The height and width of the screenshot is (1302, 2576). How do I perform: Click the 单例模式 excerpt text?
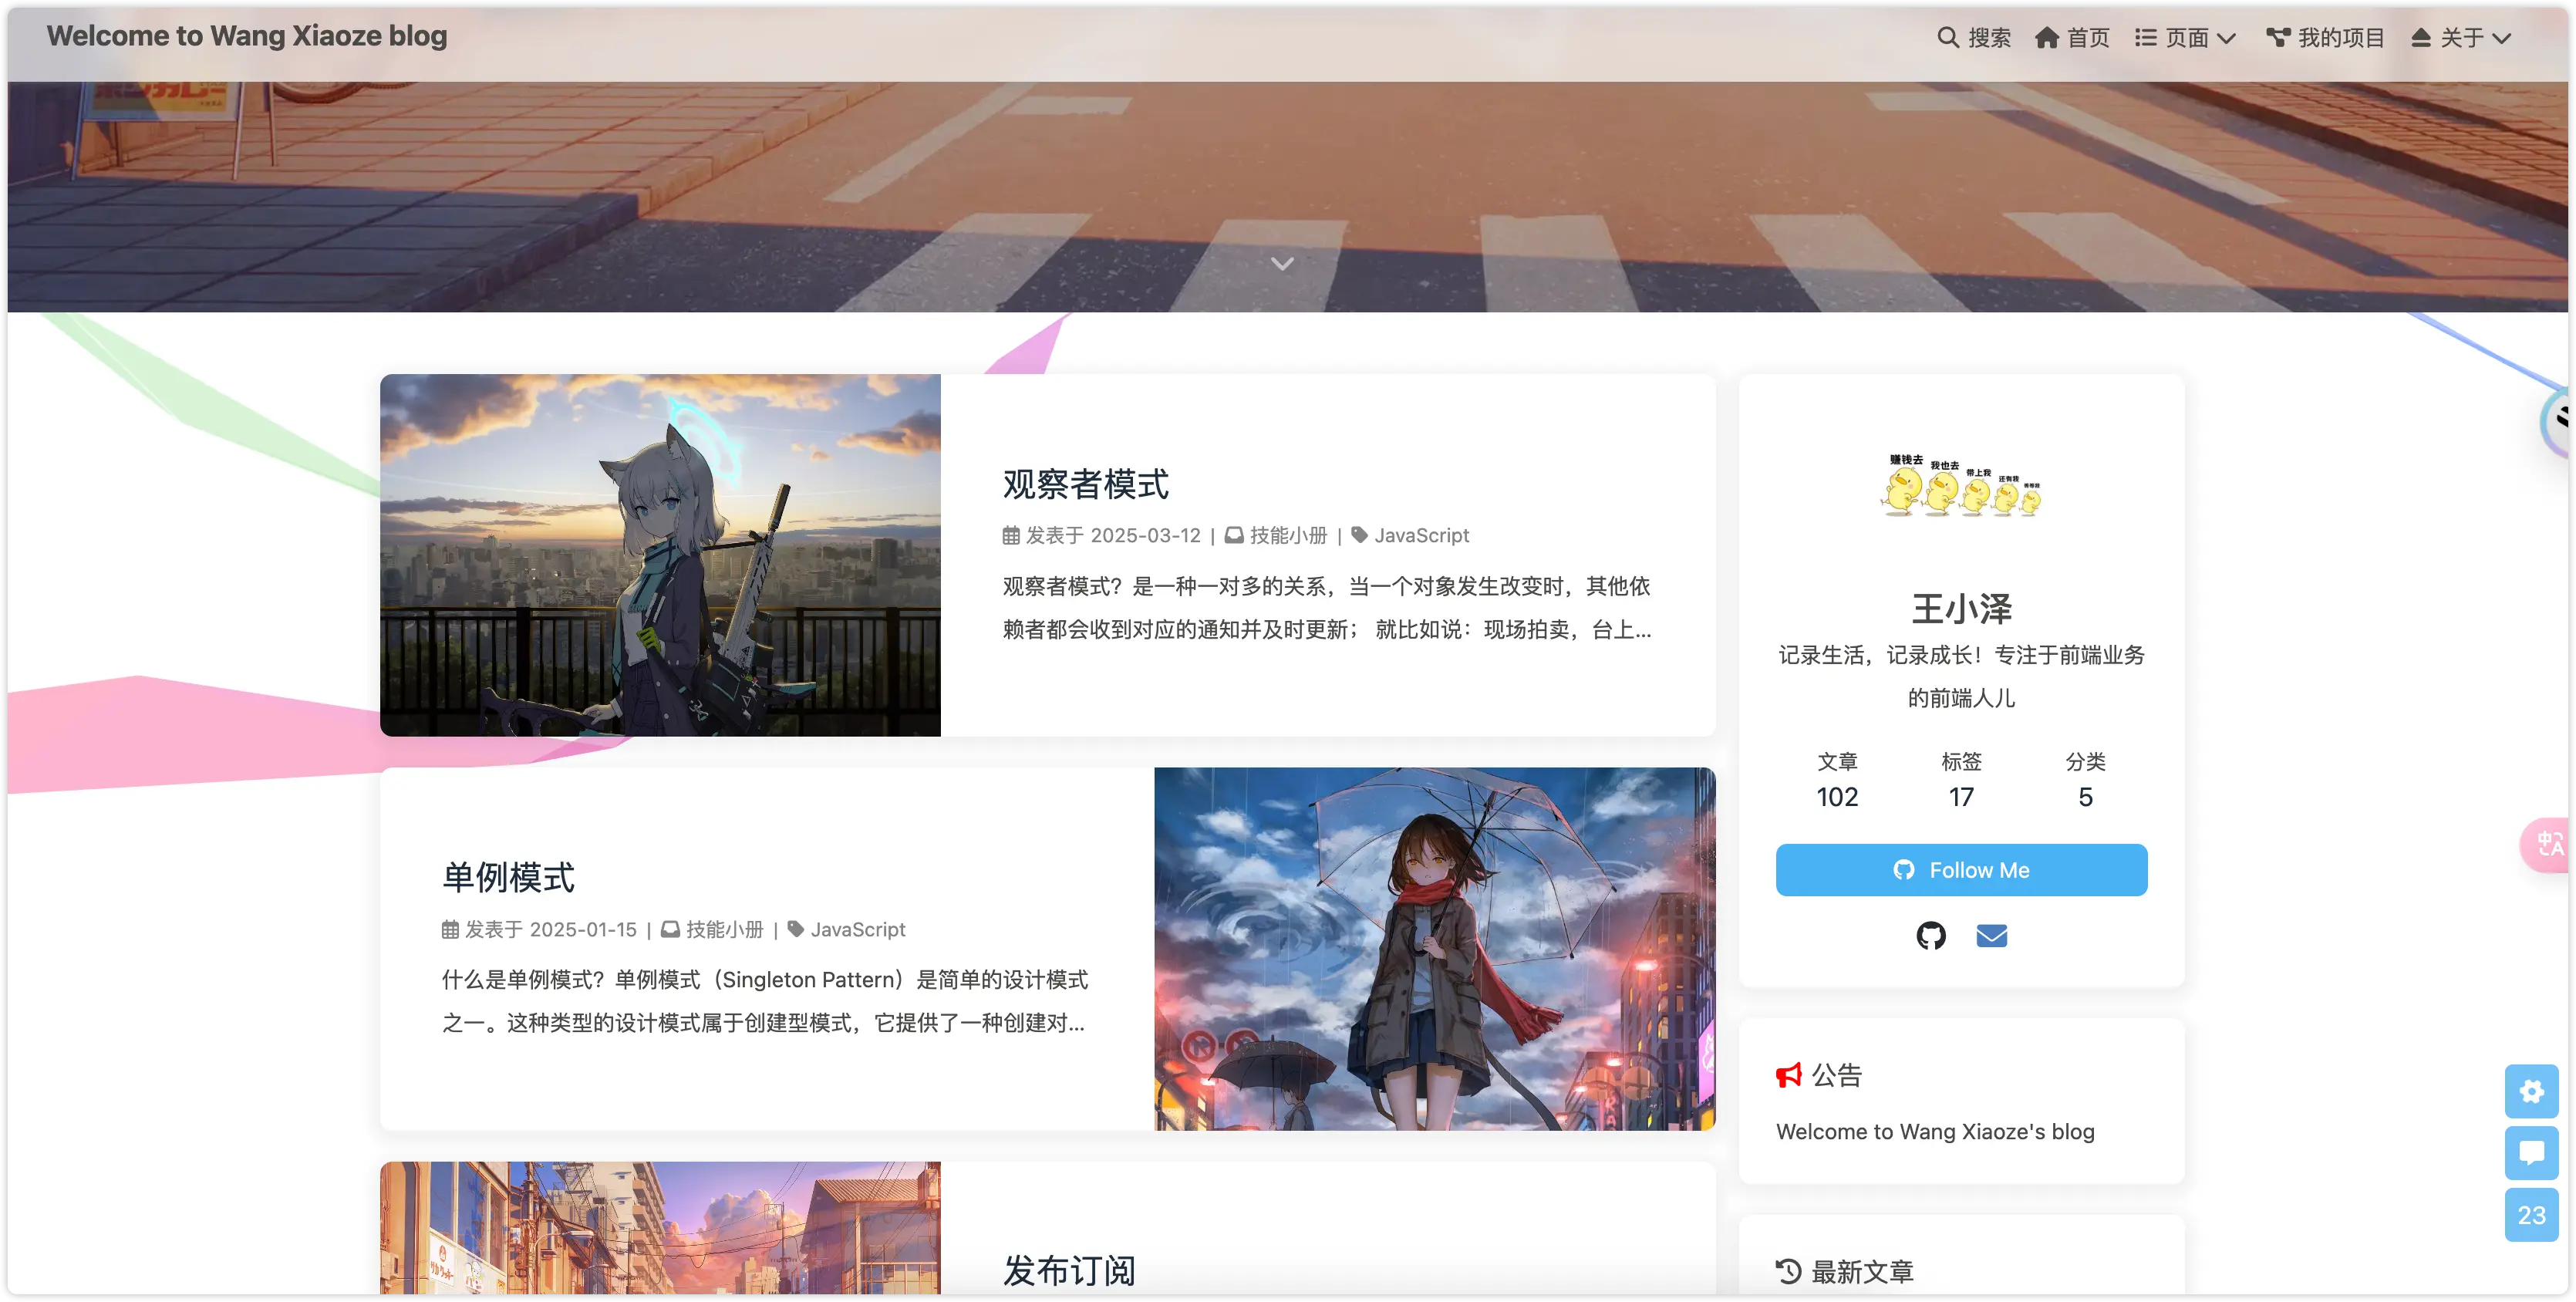point(765,1001)
